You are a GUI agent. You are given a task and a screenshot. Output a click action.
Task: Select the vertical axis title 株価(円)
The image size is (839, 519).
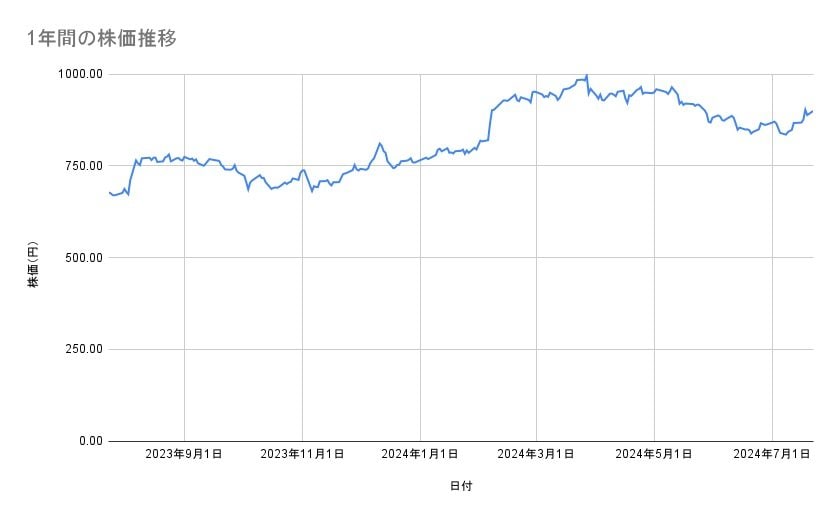tap(33, 266)
